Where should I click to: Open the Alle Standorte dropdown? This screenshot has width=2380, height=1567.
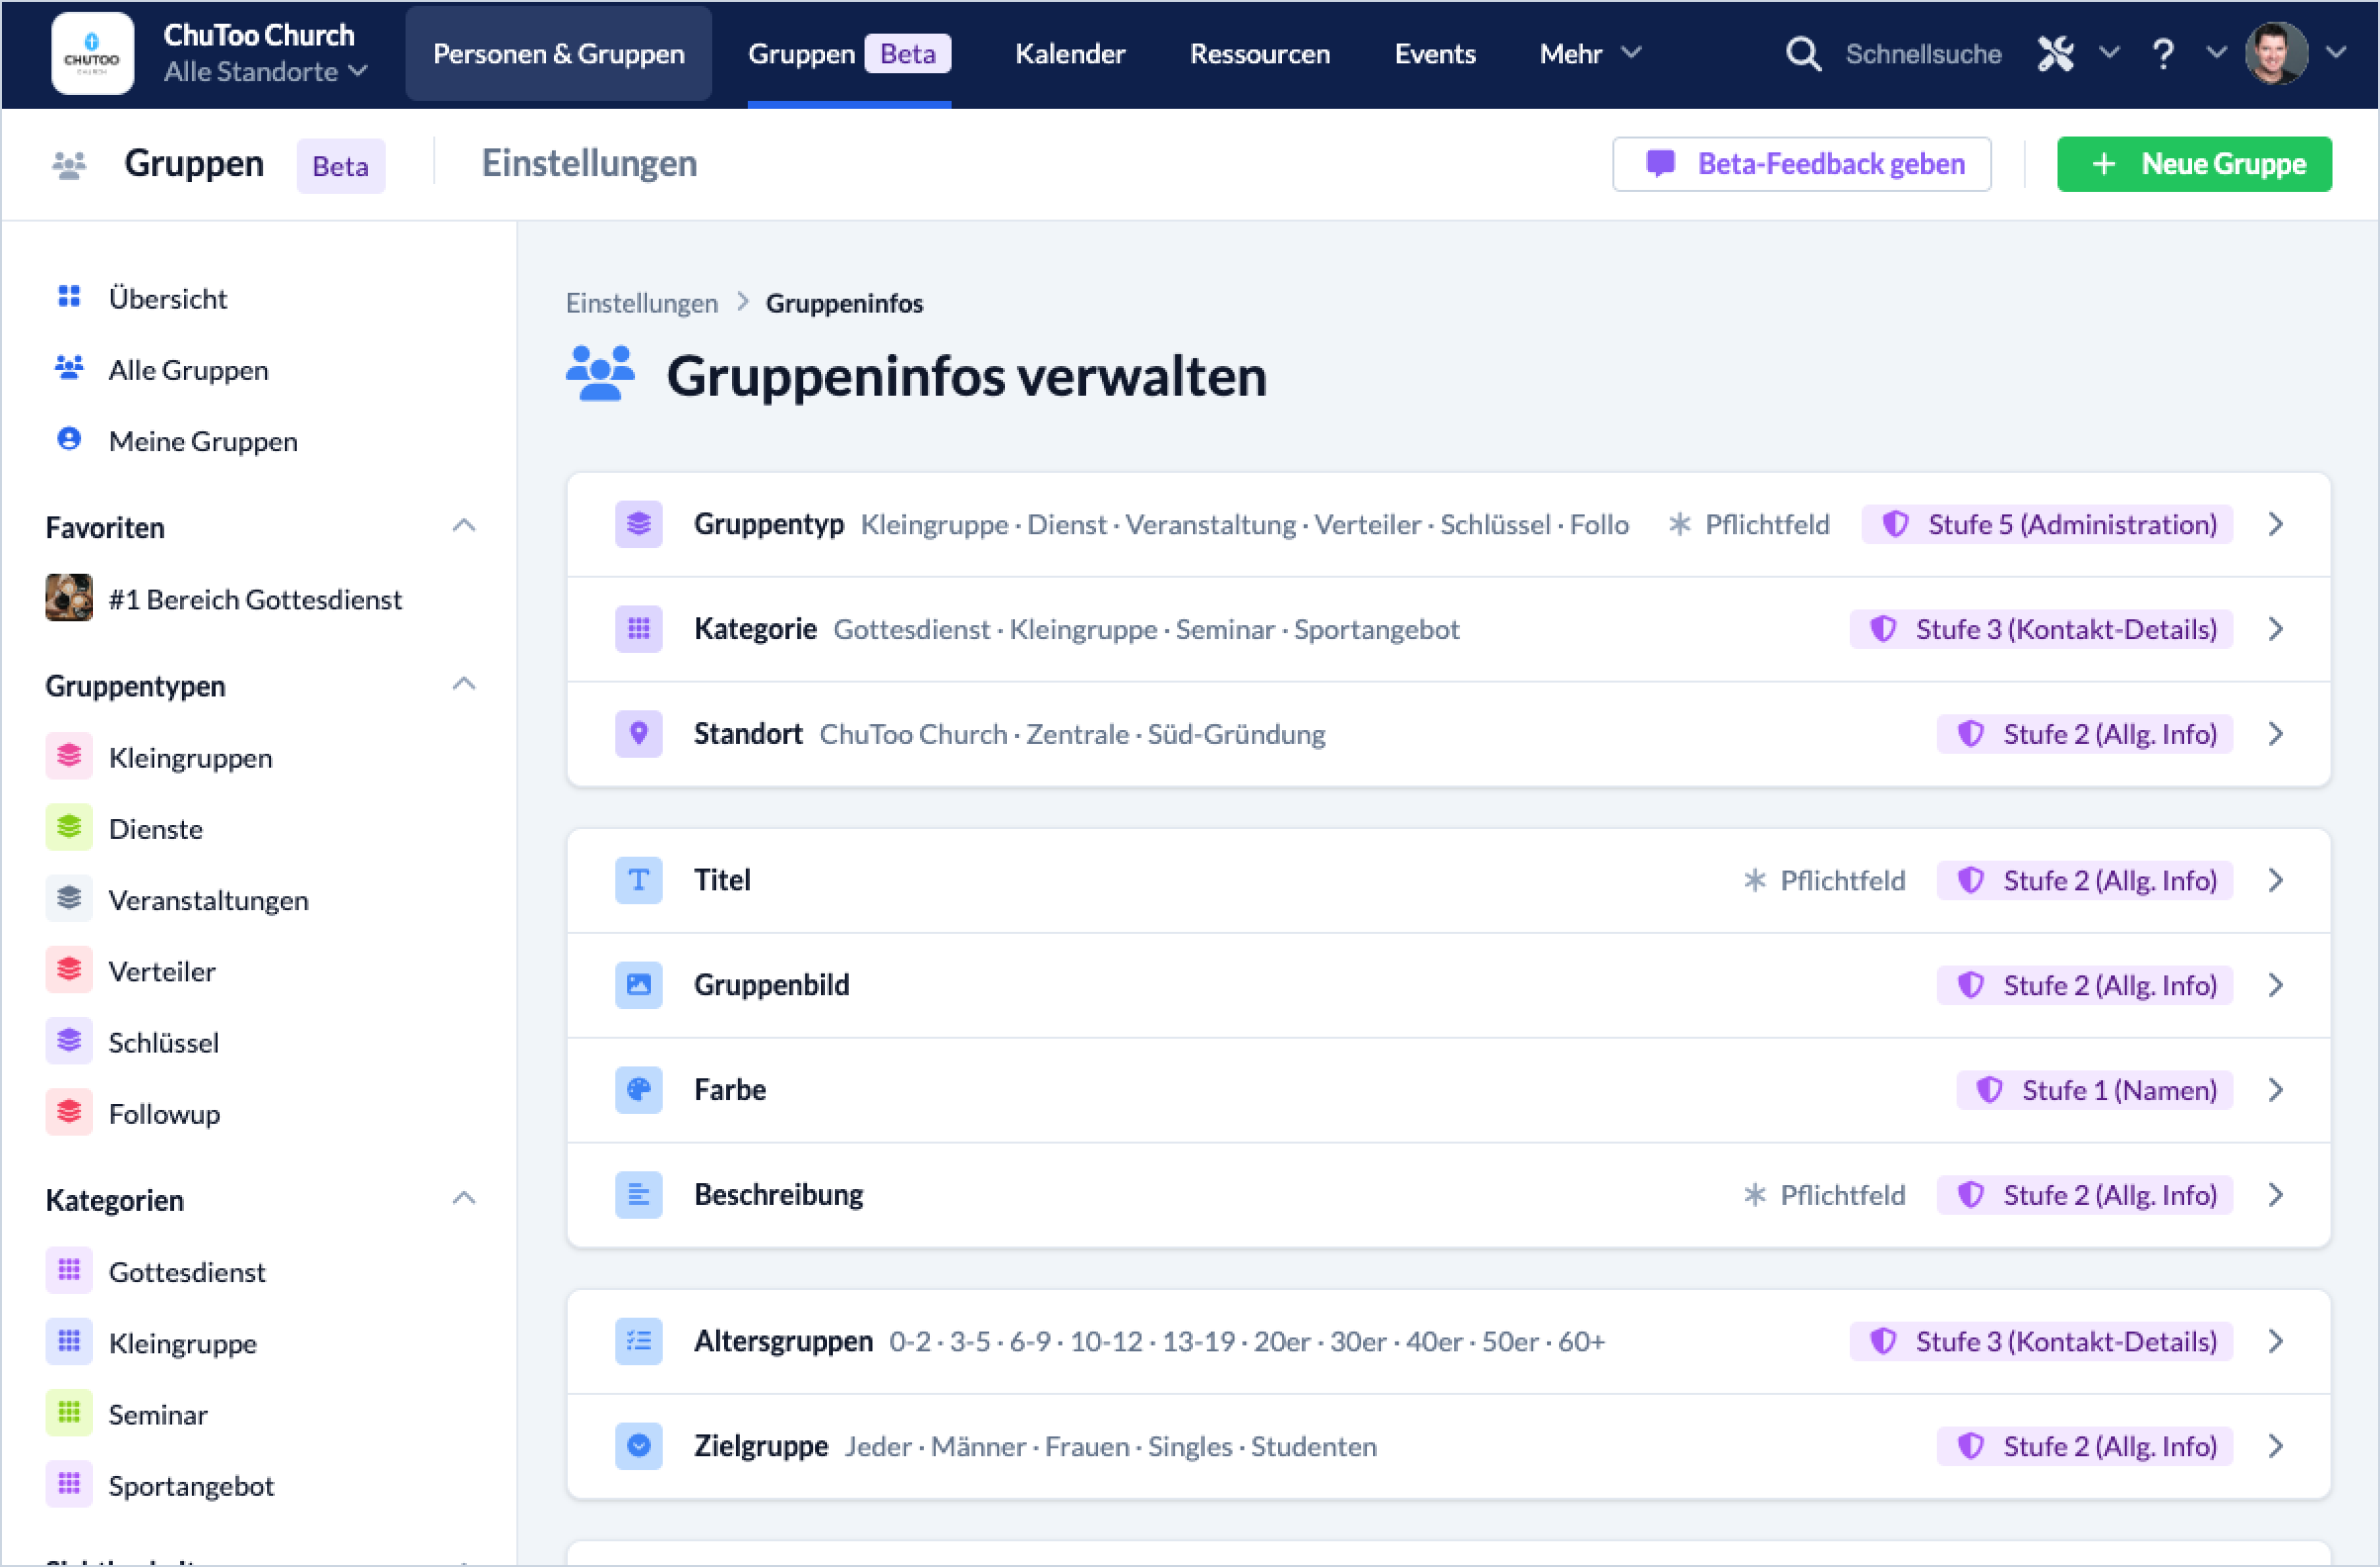[x=265, y=72]
